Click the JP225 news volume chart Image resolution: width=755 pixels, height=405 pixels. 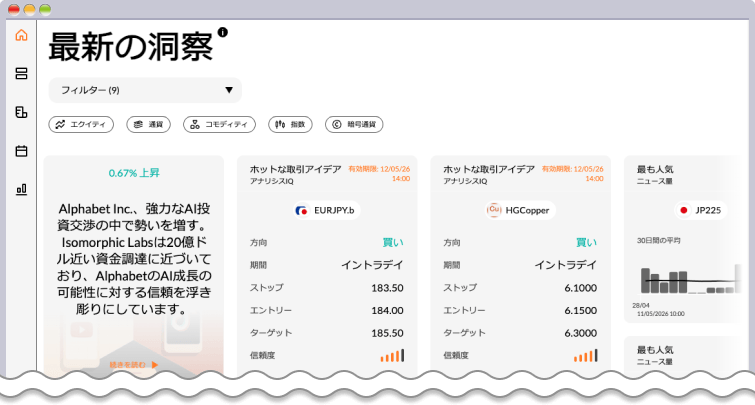pyautogui.click(x=690, y=279)
